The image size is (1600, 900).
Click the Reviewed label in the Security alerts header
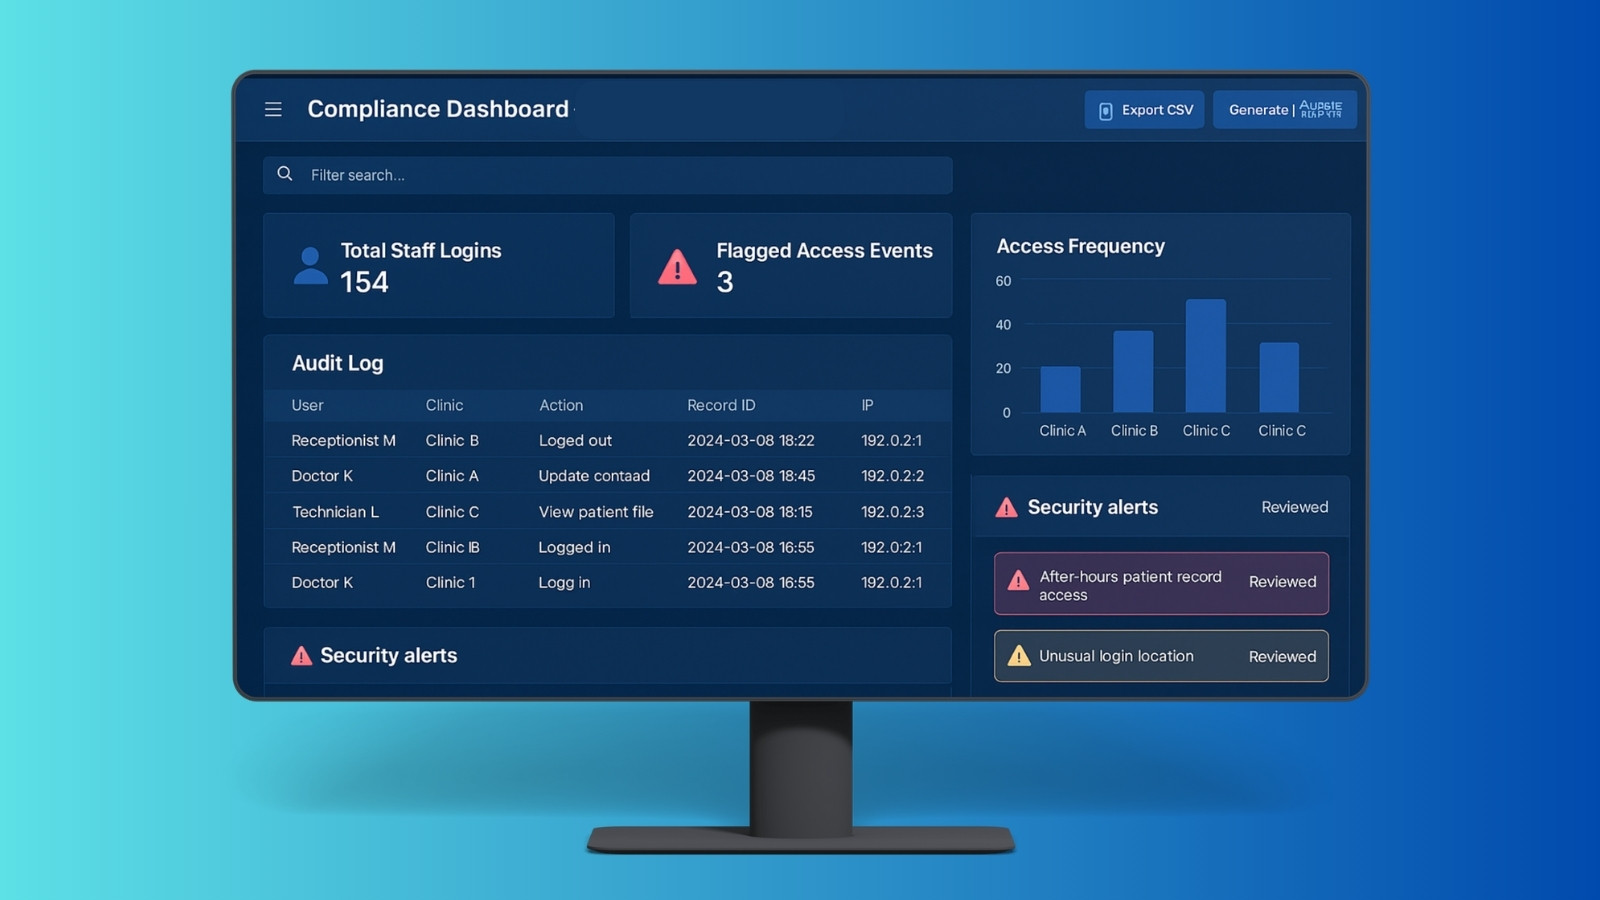tap(1294, 507)
